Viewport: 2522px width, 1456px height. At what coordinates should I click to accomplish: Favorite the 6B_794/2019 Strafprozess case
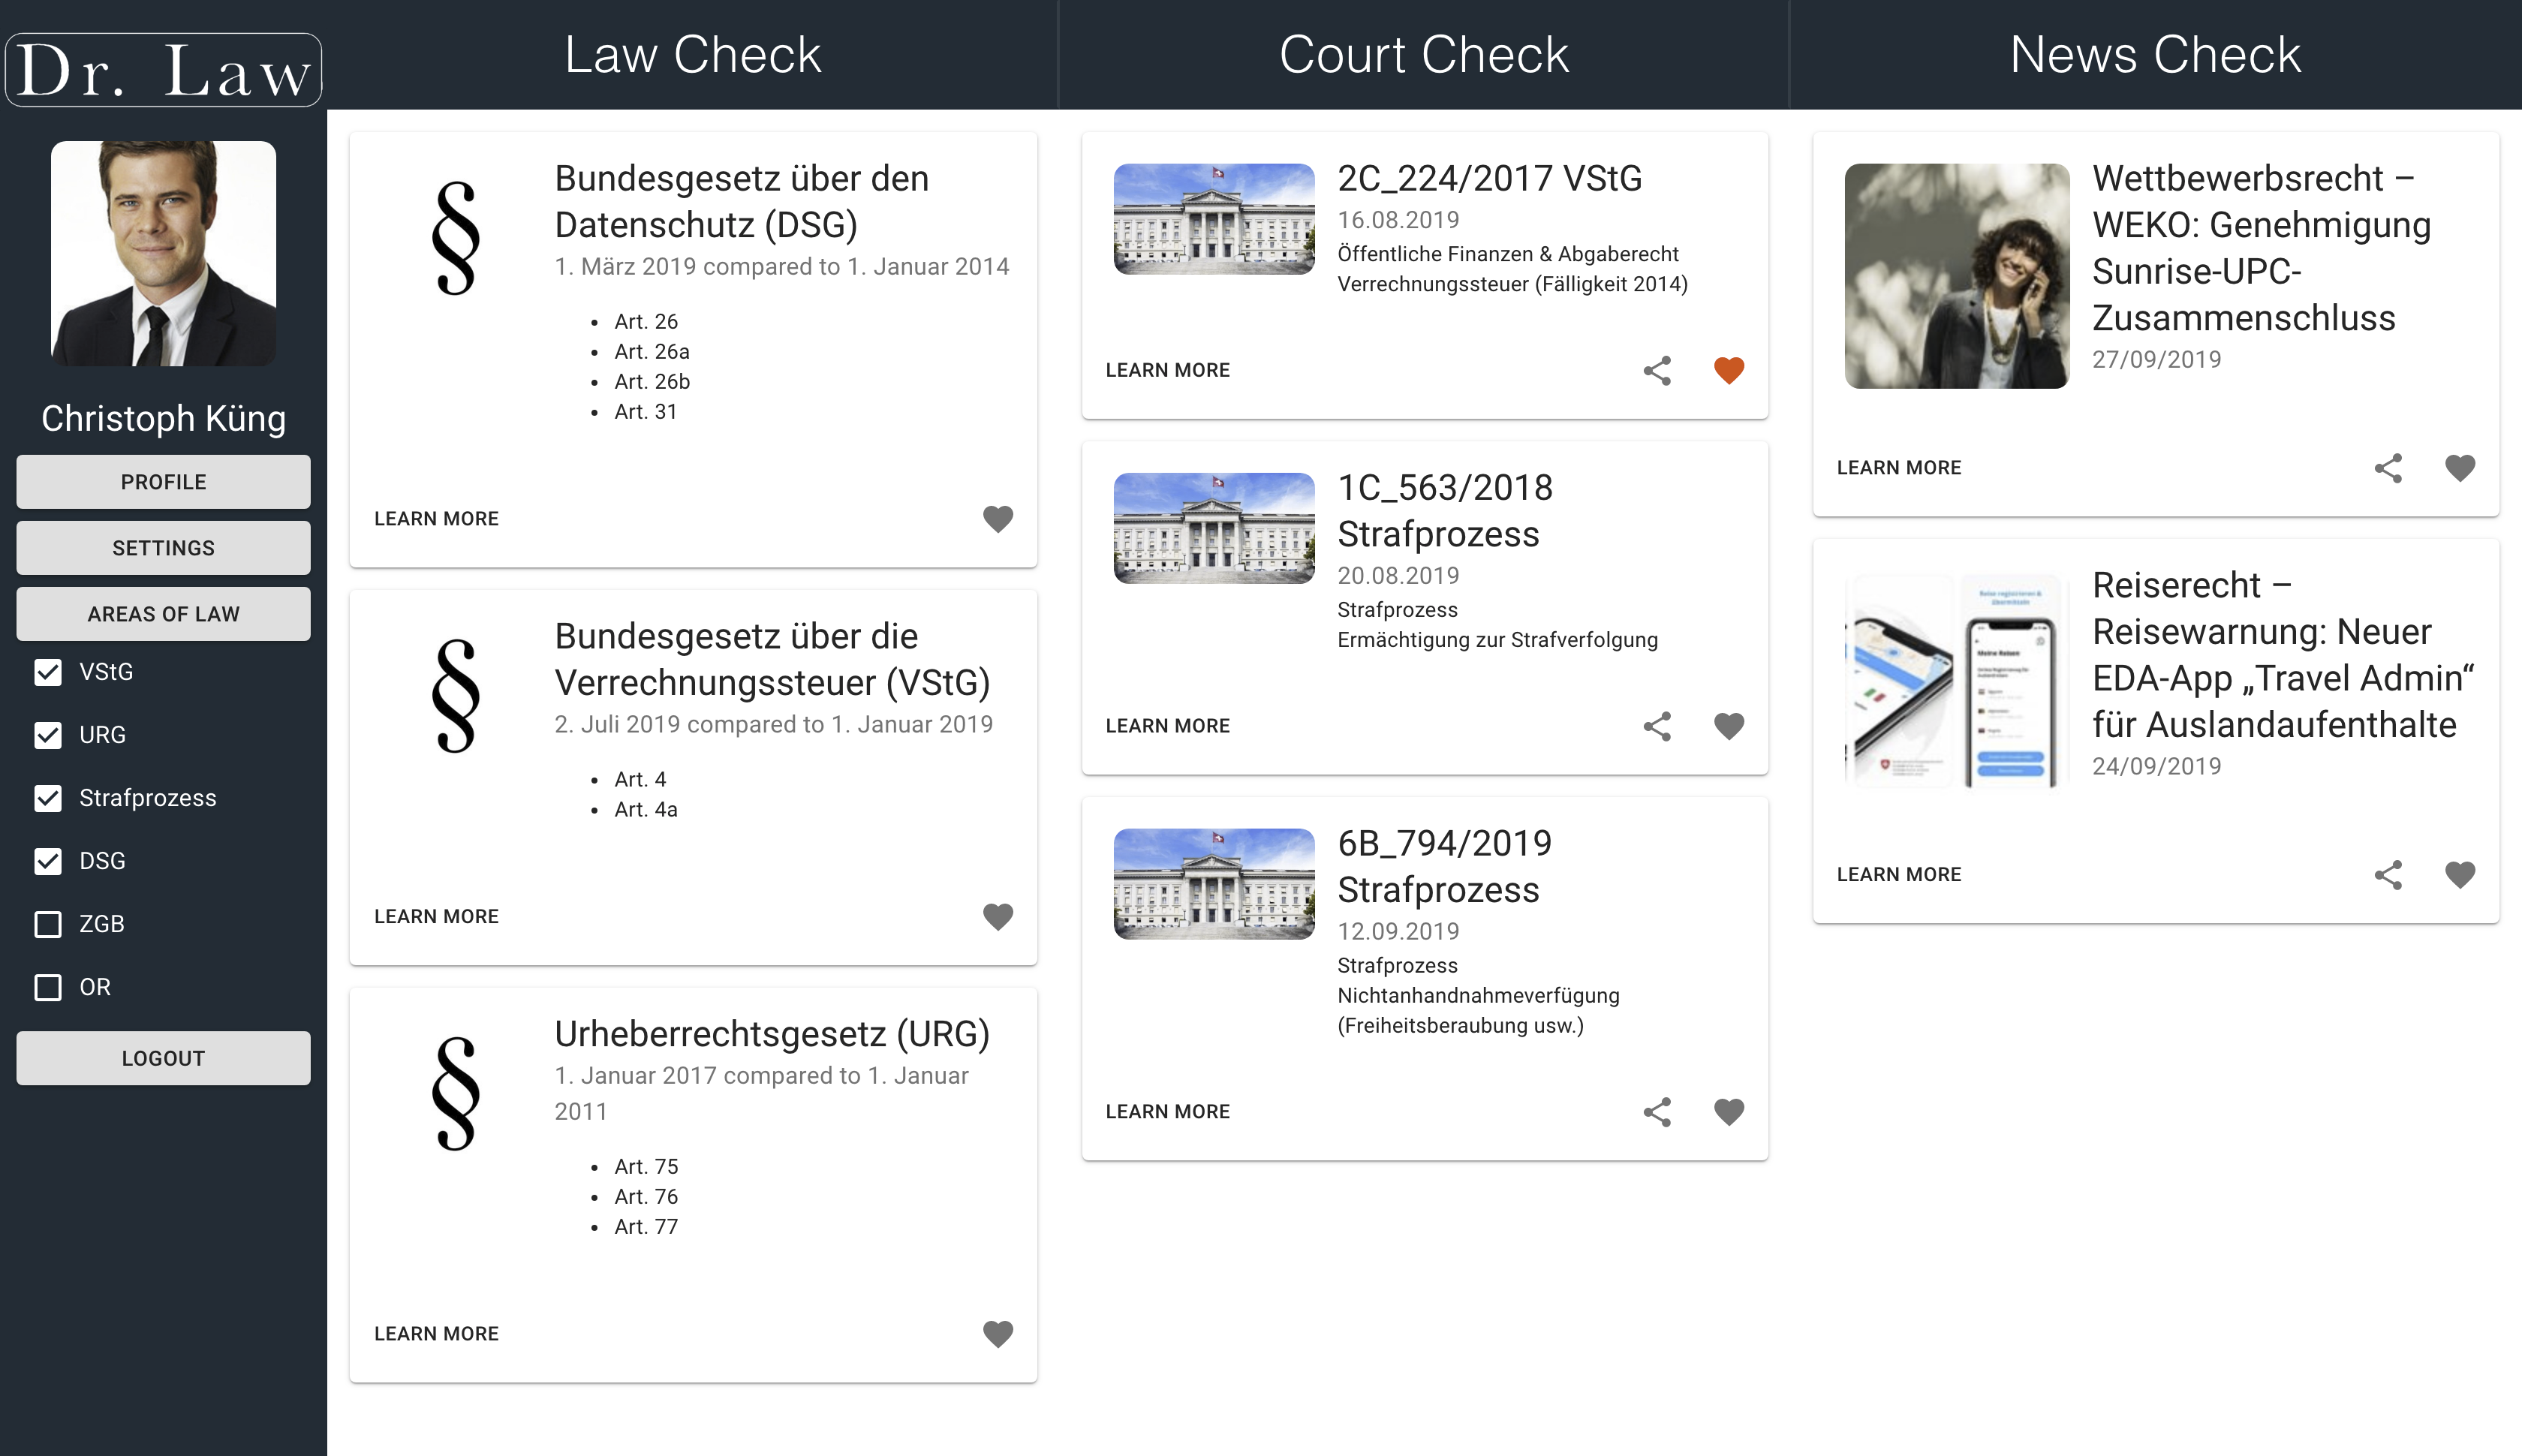[x=1728, y=1111]
